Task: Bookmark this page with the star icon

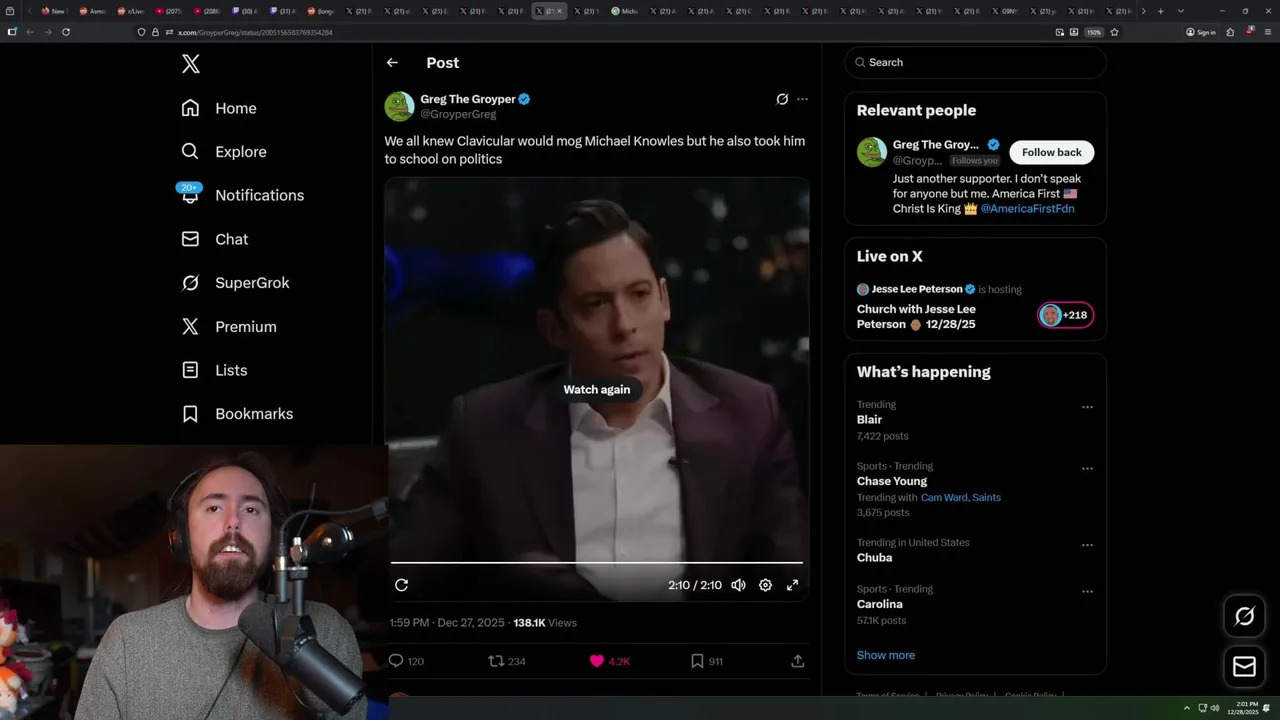Action: point(1114,32)
